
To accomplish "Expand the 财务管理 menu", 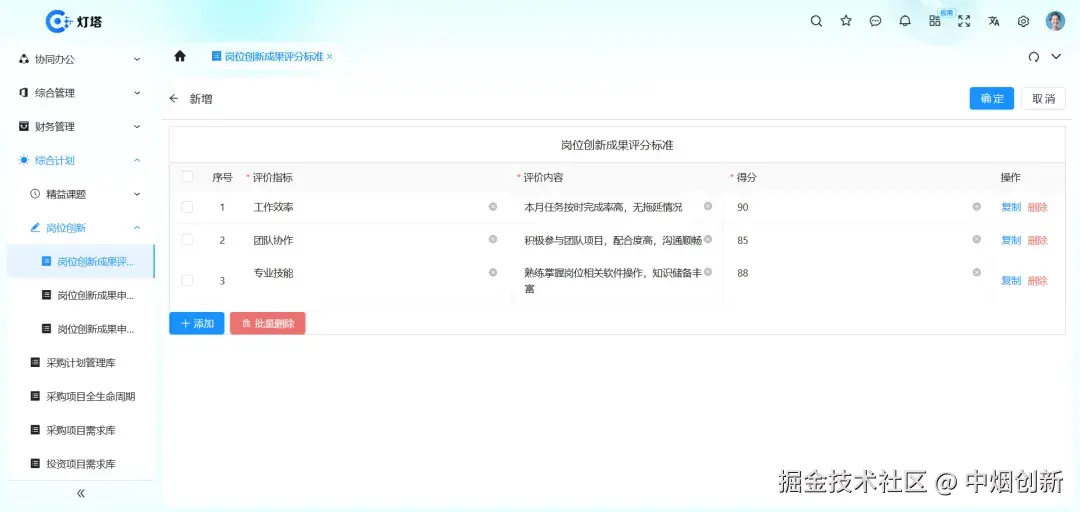I will click(x=80, y=127).
